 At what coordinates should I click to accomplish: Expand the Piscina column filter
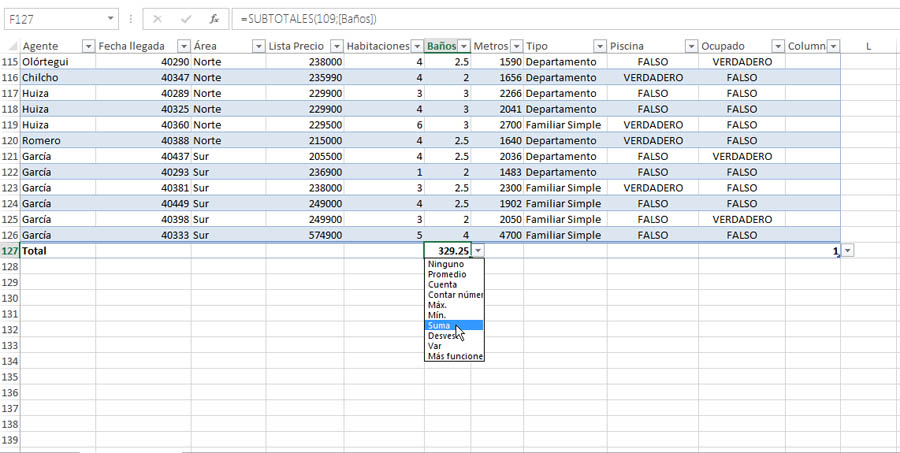click(x=690, y=46)
